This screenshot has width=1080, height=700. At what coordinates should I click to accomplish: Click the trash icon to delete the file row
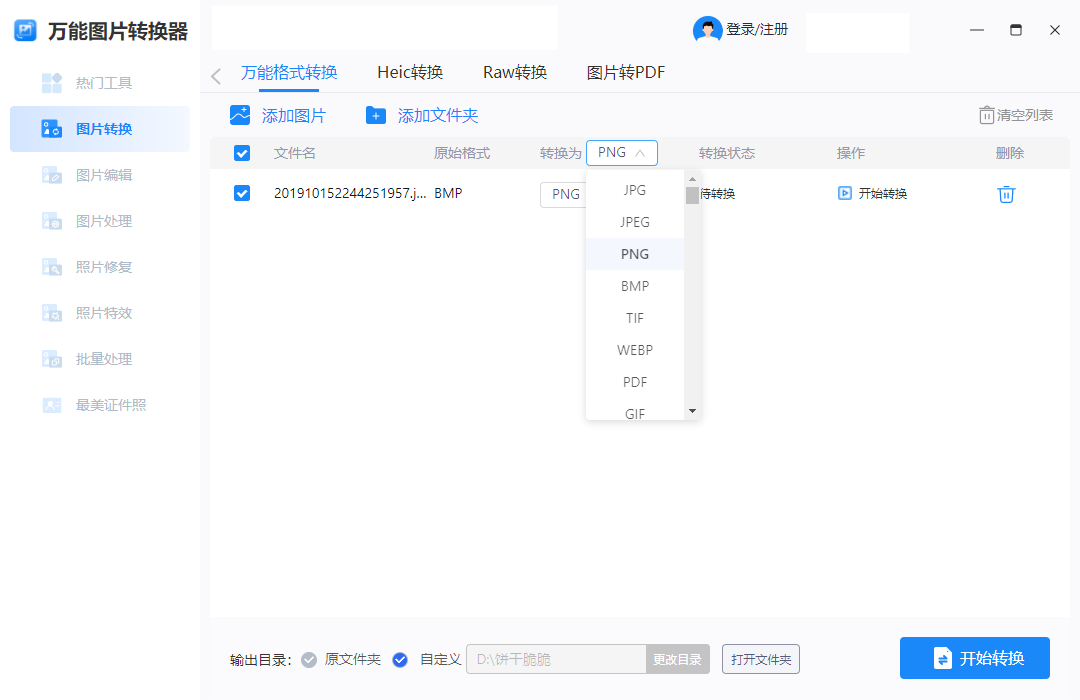[x=1006, y=194]
